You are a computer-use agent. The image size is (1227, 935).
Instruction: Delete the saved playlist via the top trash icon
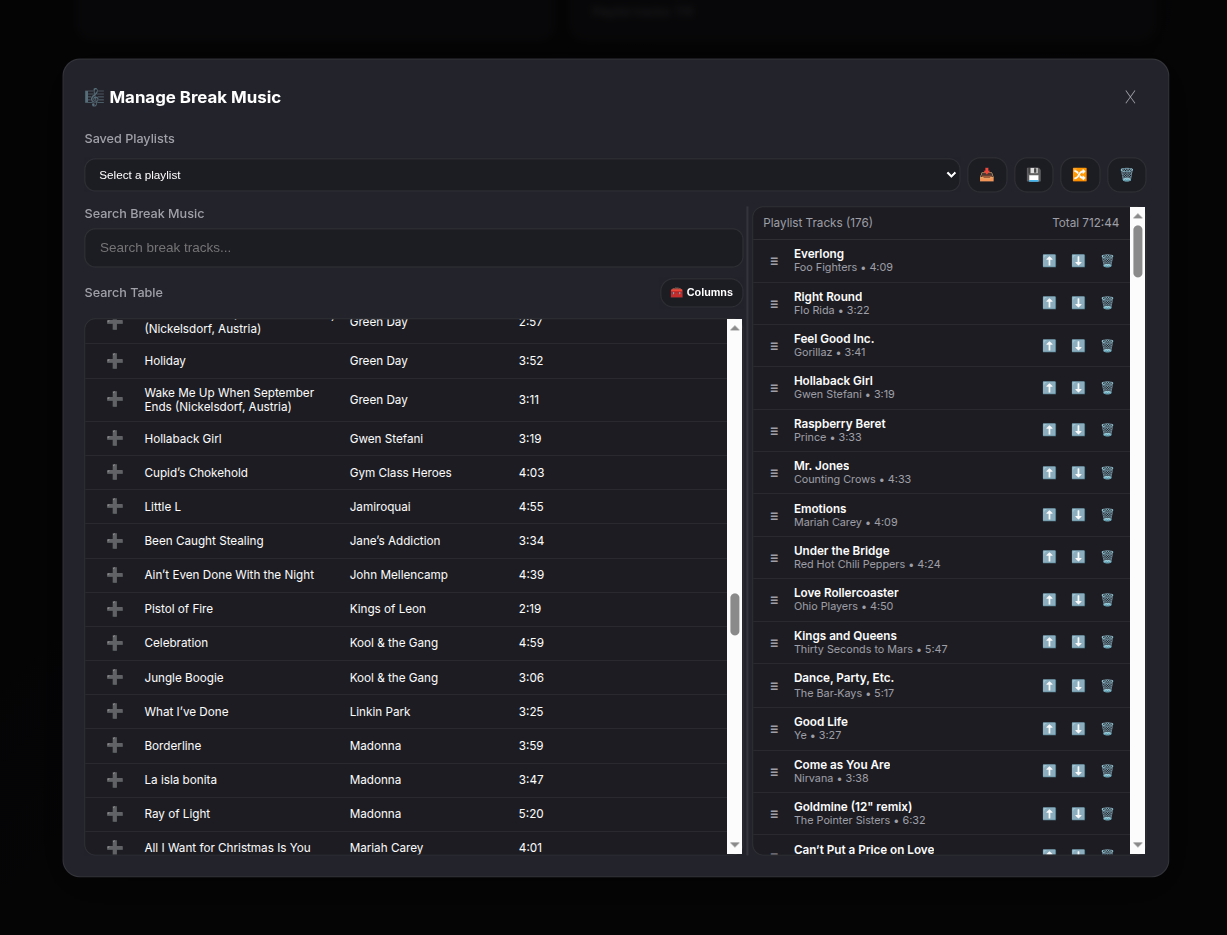click(x=1127, y=175)
